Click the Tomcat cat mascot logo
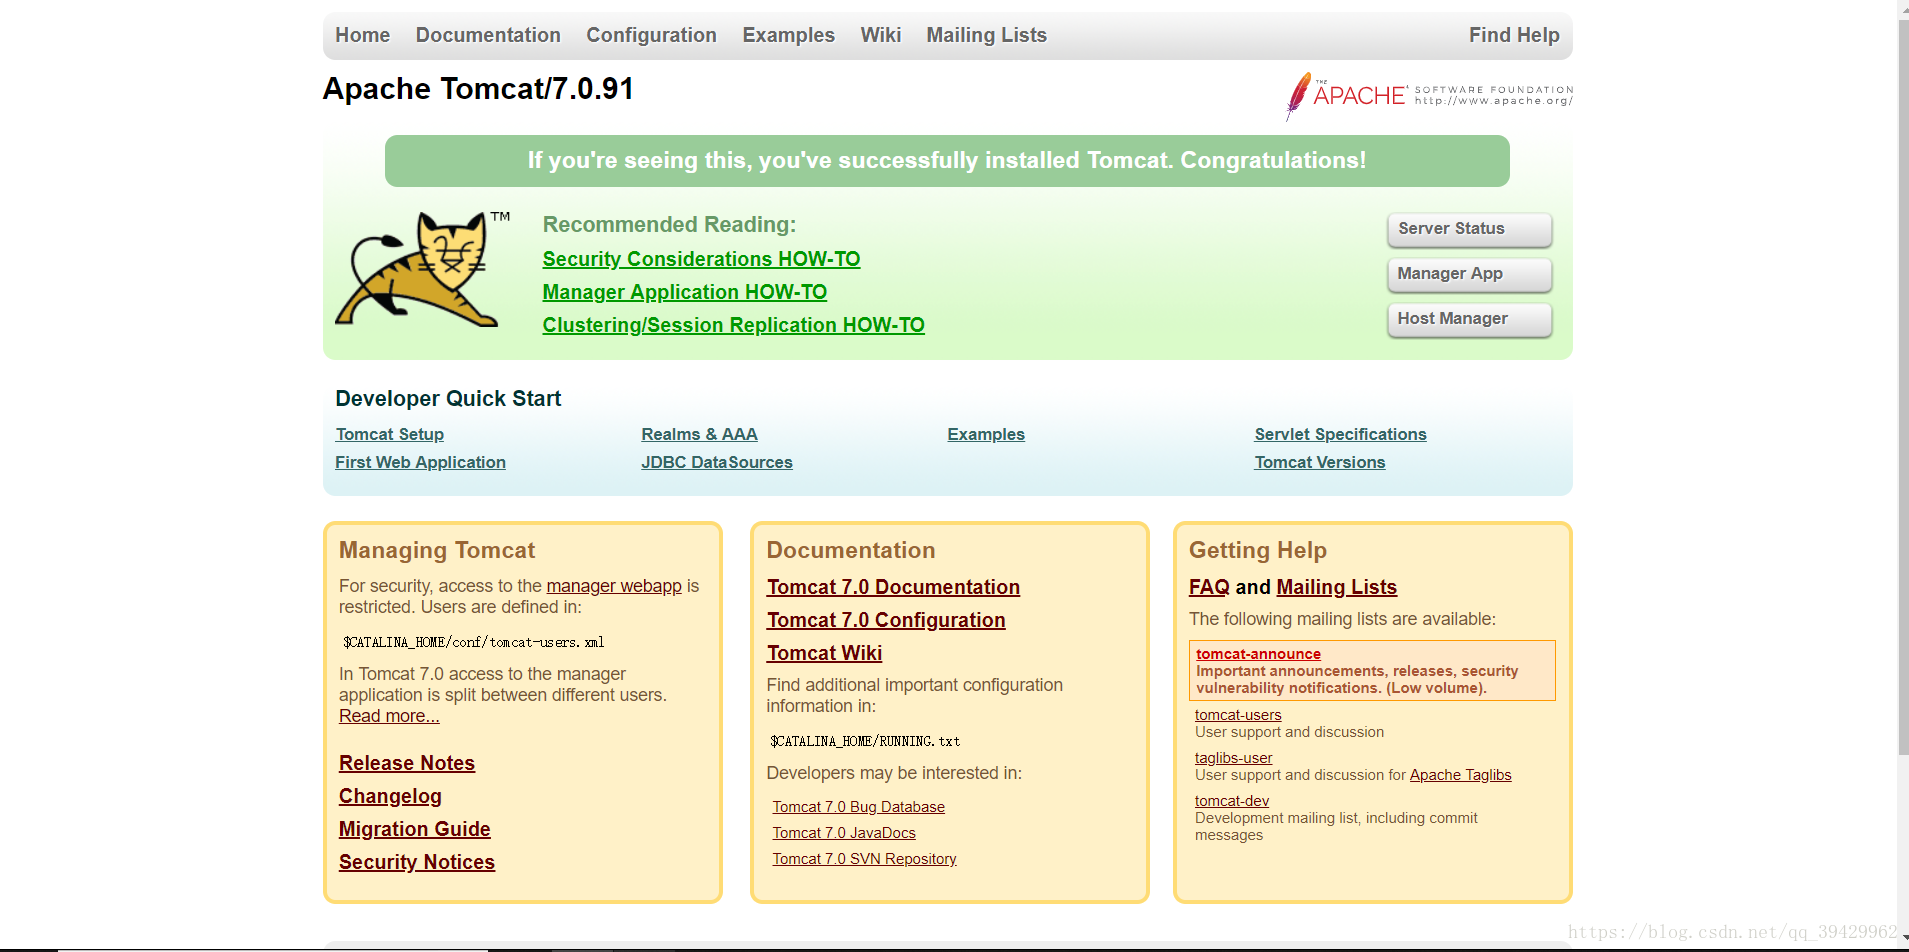This screenshot has height=952, width=1909. pyautogui.click(x=418, y=268)
